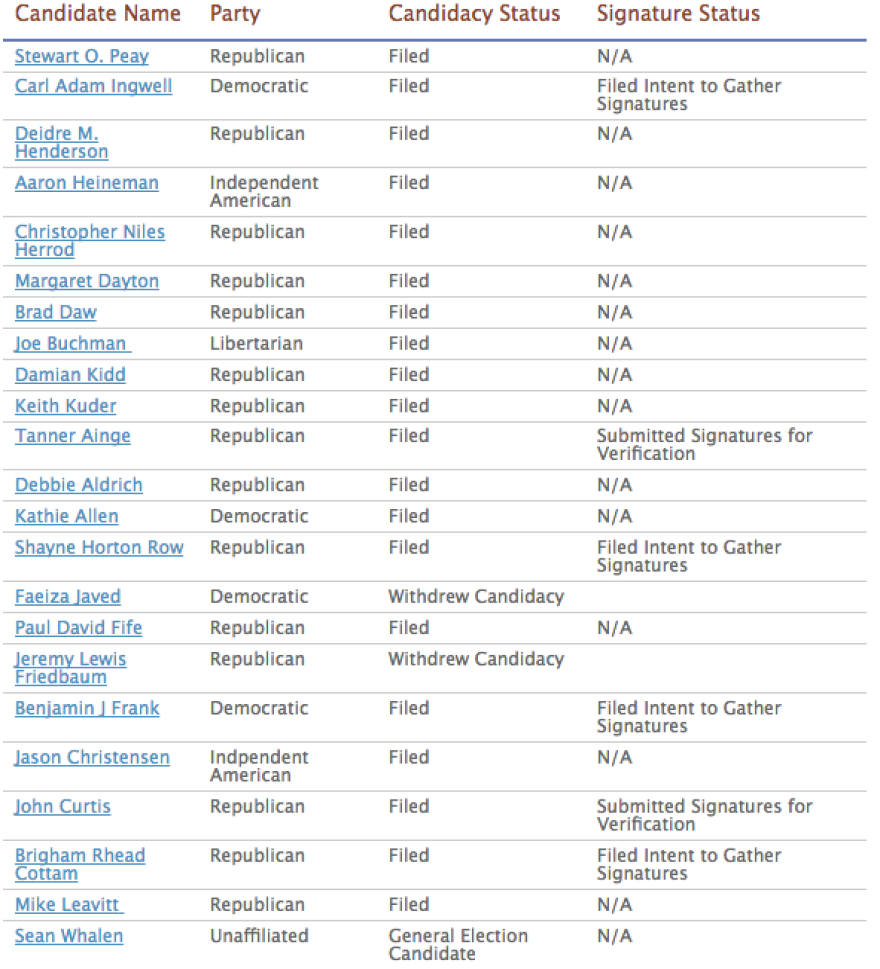
Task: Click Kathie Allen's name link
Action: coord(67,517)
